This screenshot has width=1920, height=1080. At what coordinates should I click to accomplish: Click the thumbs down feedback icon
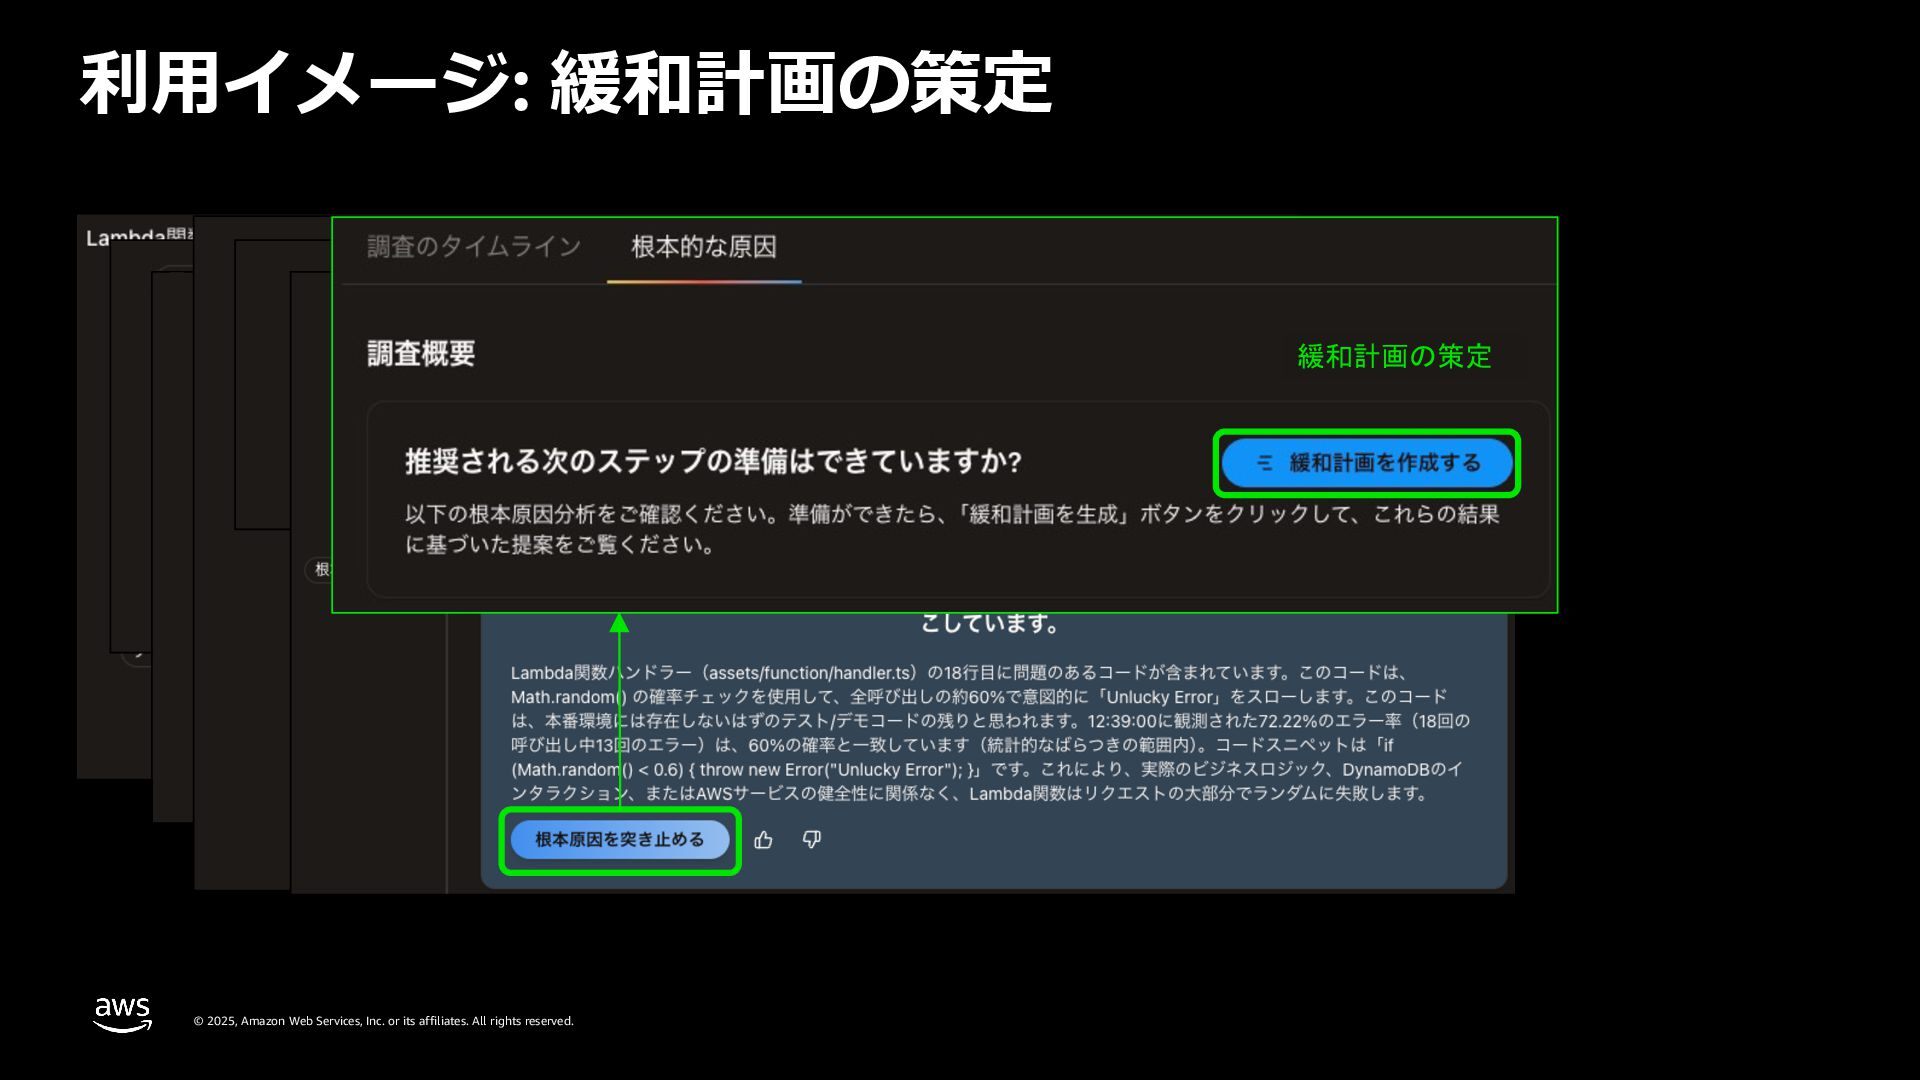pyautogui.click(x=812, y=839)
